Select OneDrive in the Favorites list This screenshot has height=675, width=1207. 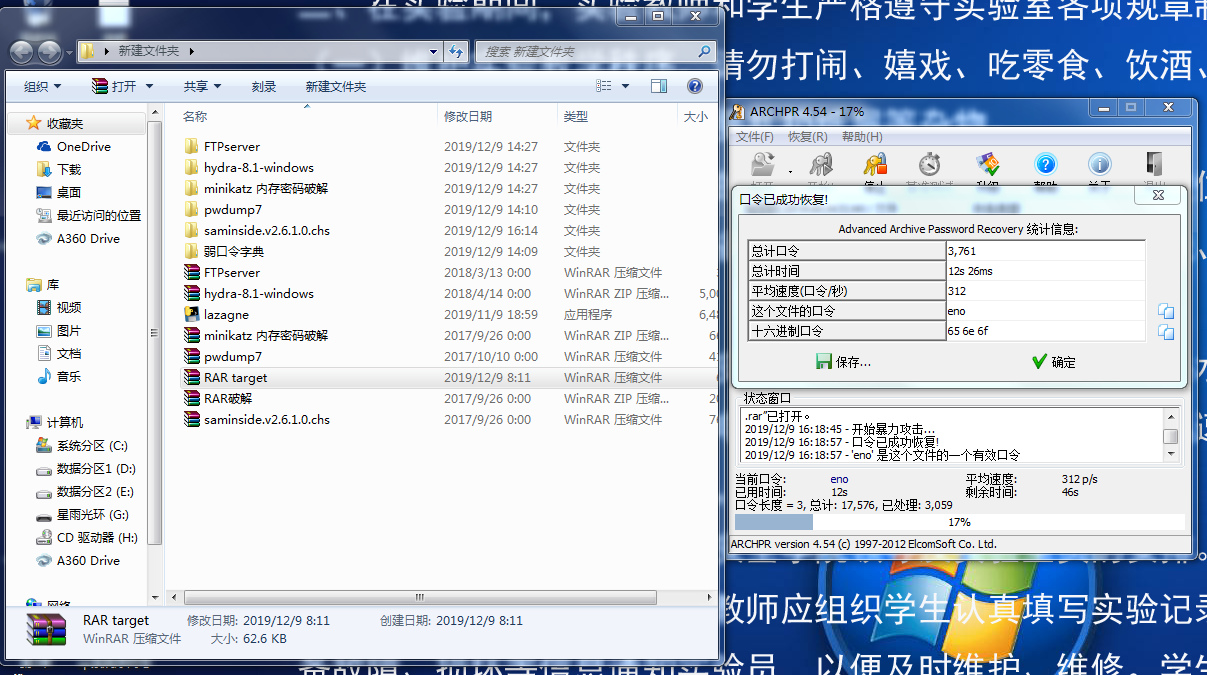click(84, 146)
